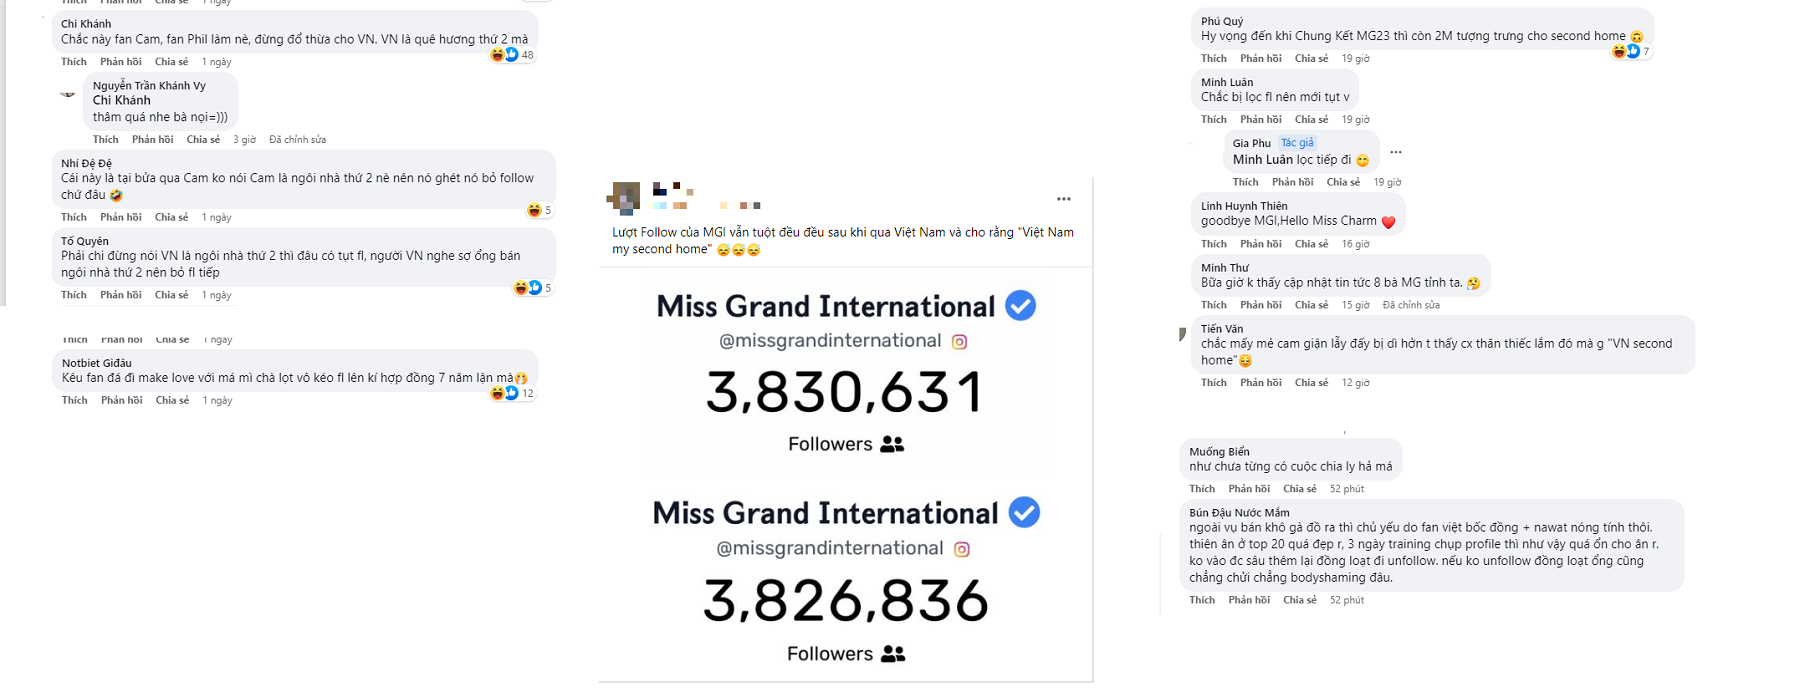This screenshot has width=1800, height=692.
Task: Open three-dot menu beside Gia Phu's reply
Action: click(x=1396, y=152)
